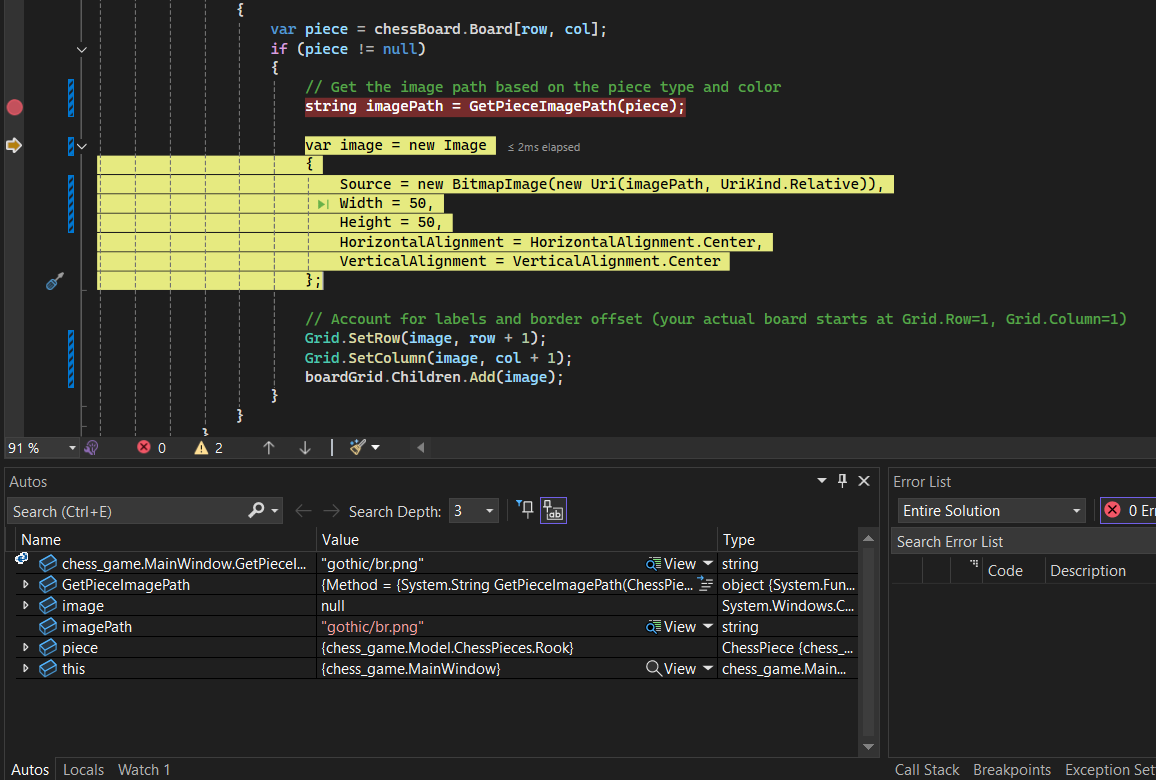Expand the piece variable row
The height and width of the screenshot is (780, 1156).
coord(26,647)
